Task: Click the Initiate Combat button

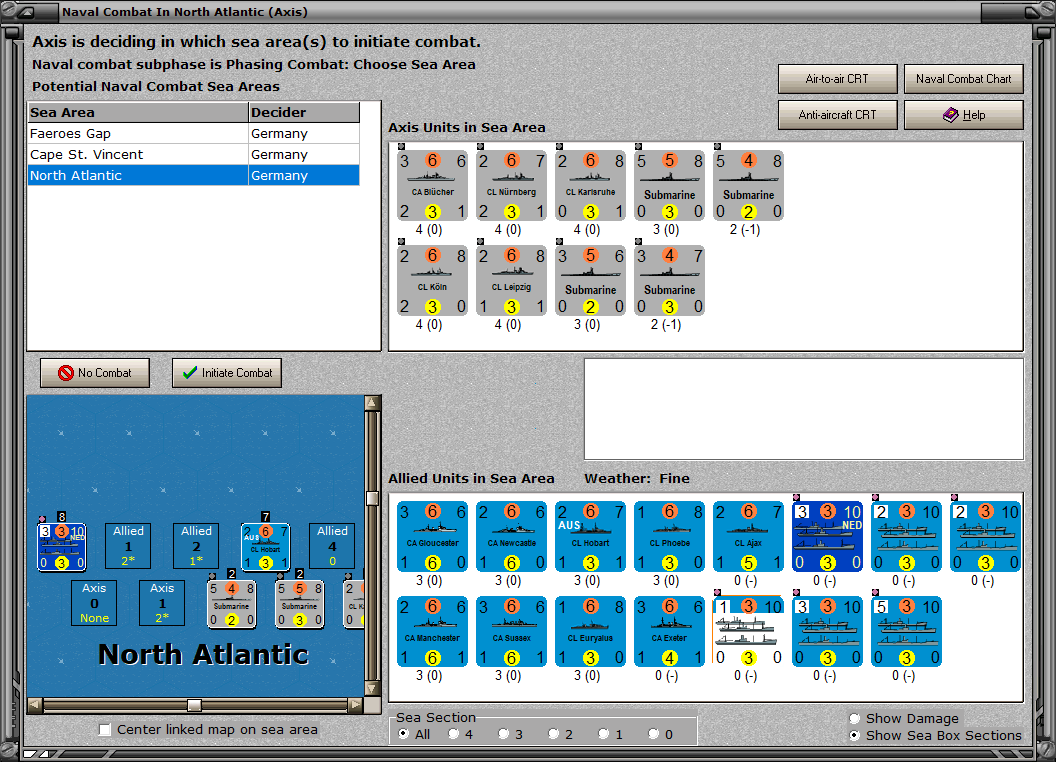Action: click(227, 373)
